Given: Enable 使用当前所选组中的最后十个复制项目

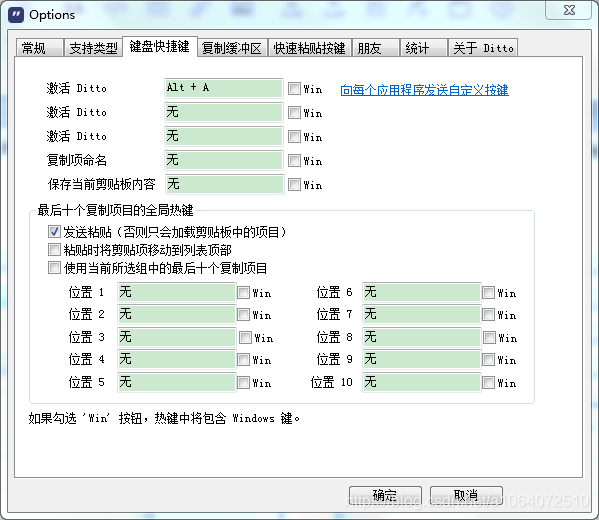Looking at the screenshot, I should click(54, 268).
